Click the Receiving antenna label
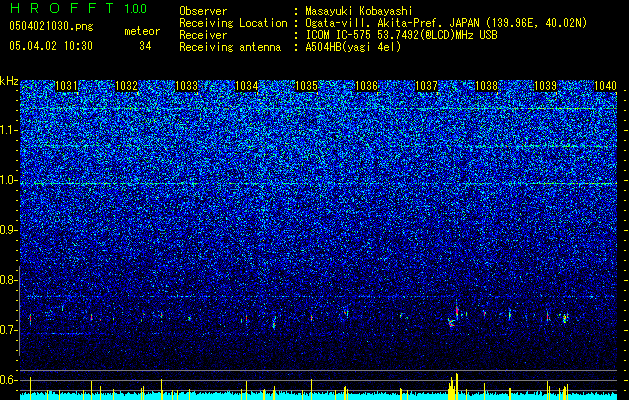629x400 pixels. point(230,47)
